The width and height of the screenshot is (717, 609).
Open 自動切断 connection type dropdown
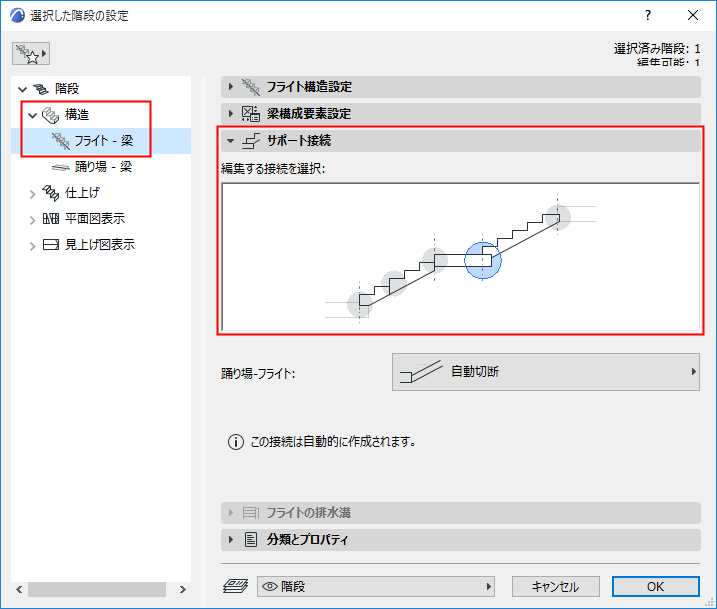546,372
